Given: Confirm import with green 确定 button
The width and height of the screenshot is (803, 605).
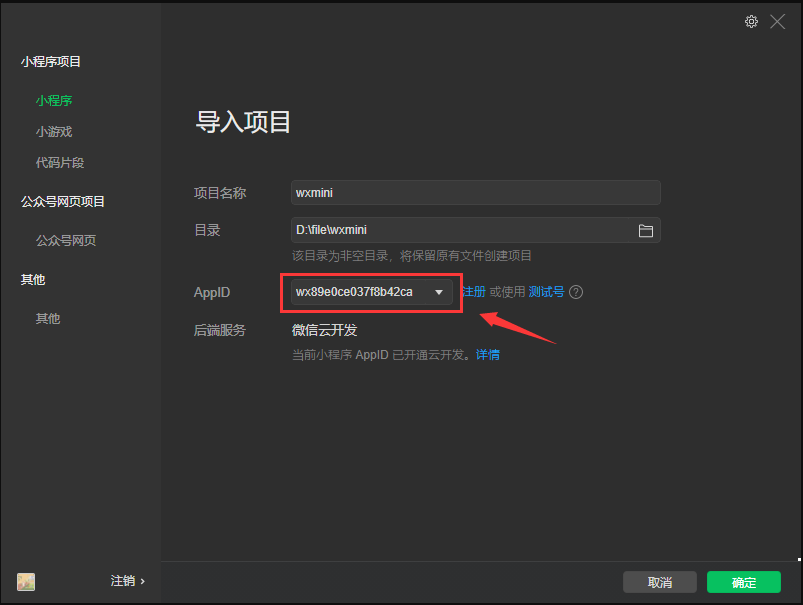Looking at the screenshot, I should [743, 582].
